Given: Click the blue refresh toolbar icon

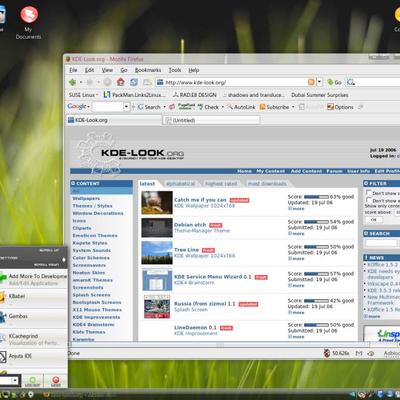Looking at the screenshot, I should 134,82.
